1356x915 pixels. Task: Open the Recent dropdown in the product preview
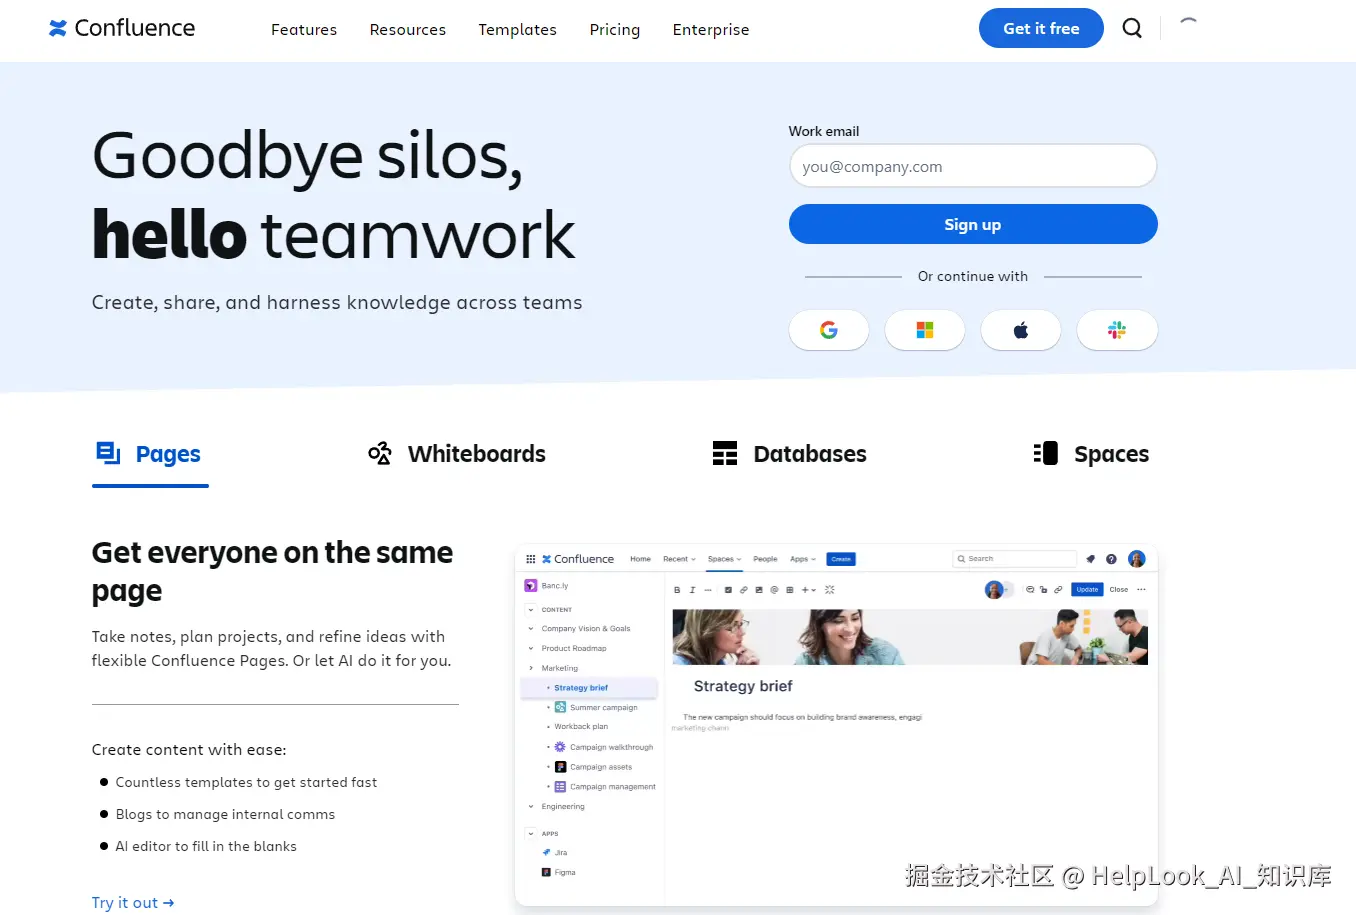point(679,559)
